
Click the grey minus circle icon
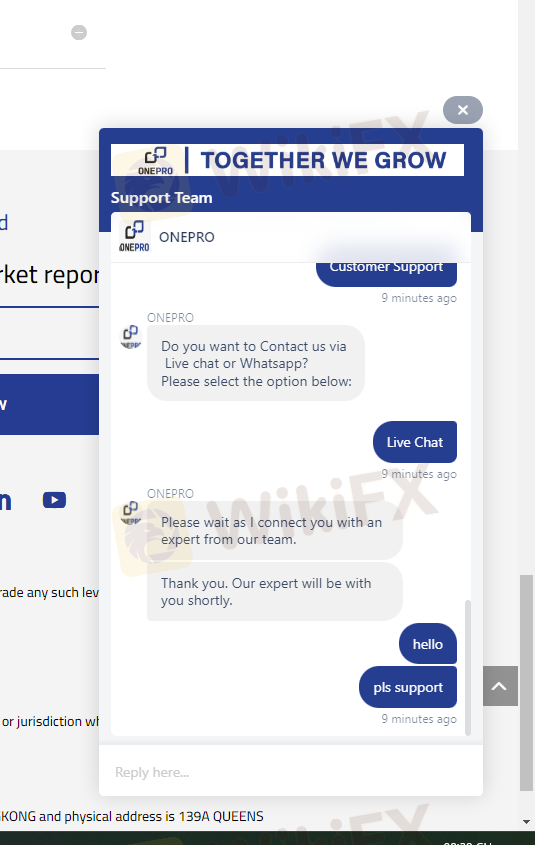tap(79, 32)
